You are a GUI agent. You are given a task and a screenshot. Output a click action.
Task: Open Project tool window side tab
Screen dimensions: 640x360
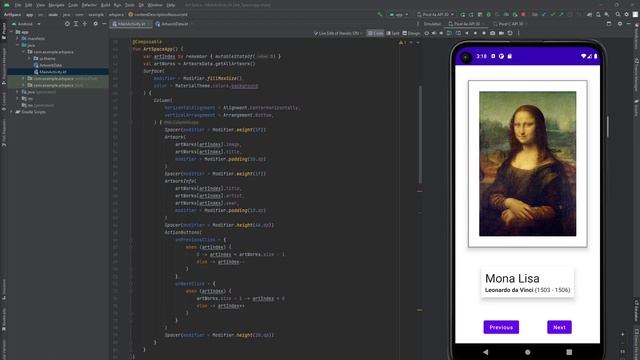point(4,31)
